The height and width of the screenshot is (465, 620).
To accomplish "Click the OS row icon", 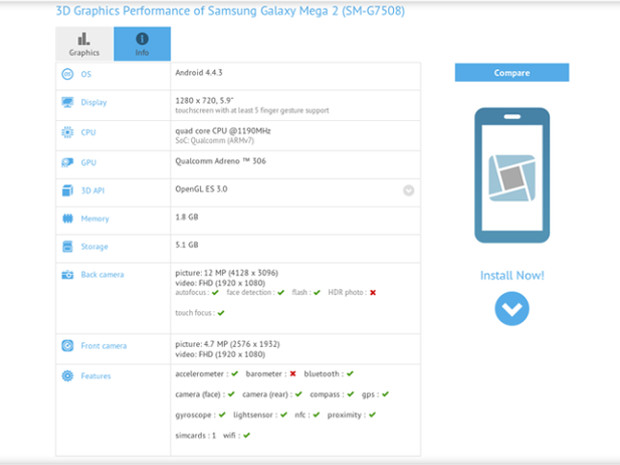I will point(68,74).
